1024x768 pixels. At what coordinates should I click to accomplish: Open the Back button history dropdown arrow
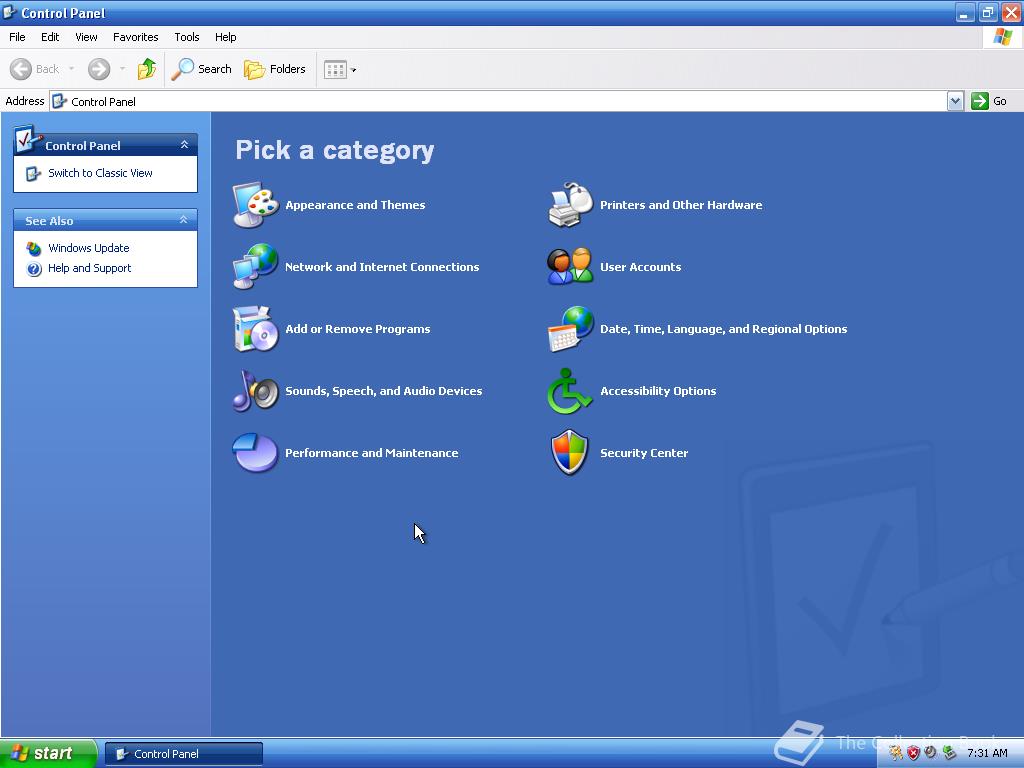pos(71,69)
